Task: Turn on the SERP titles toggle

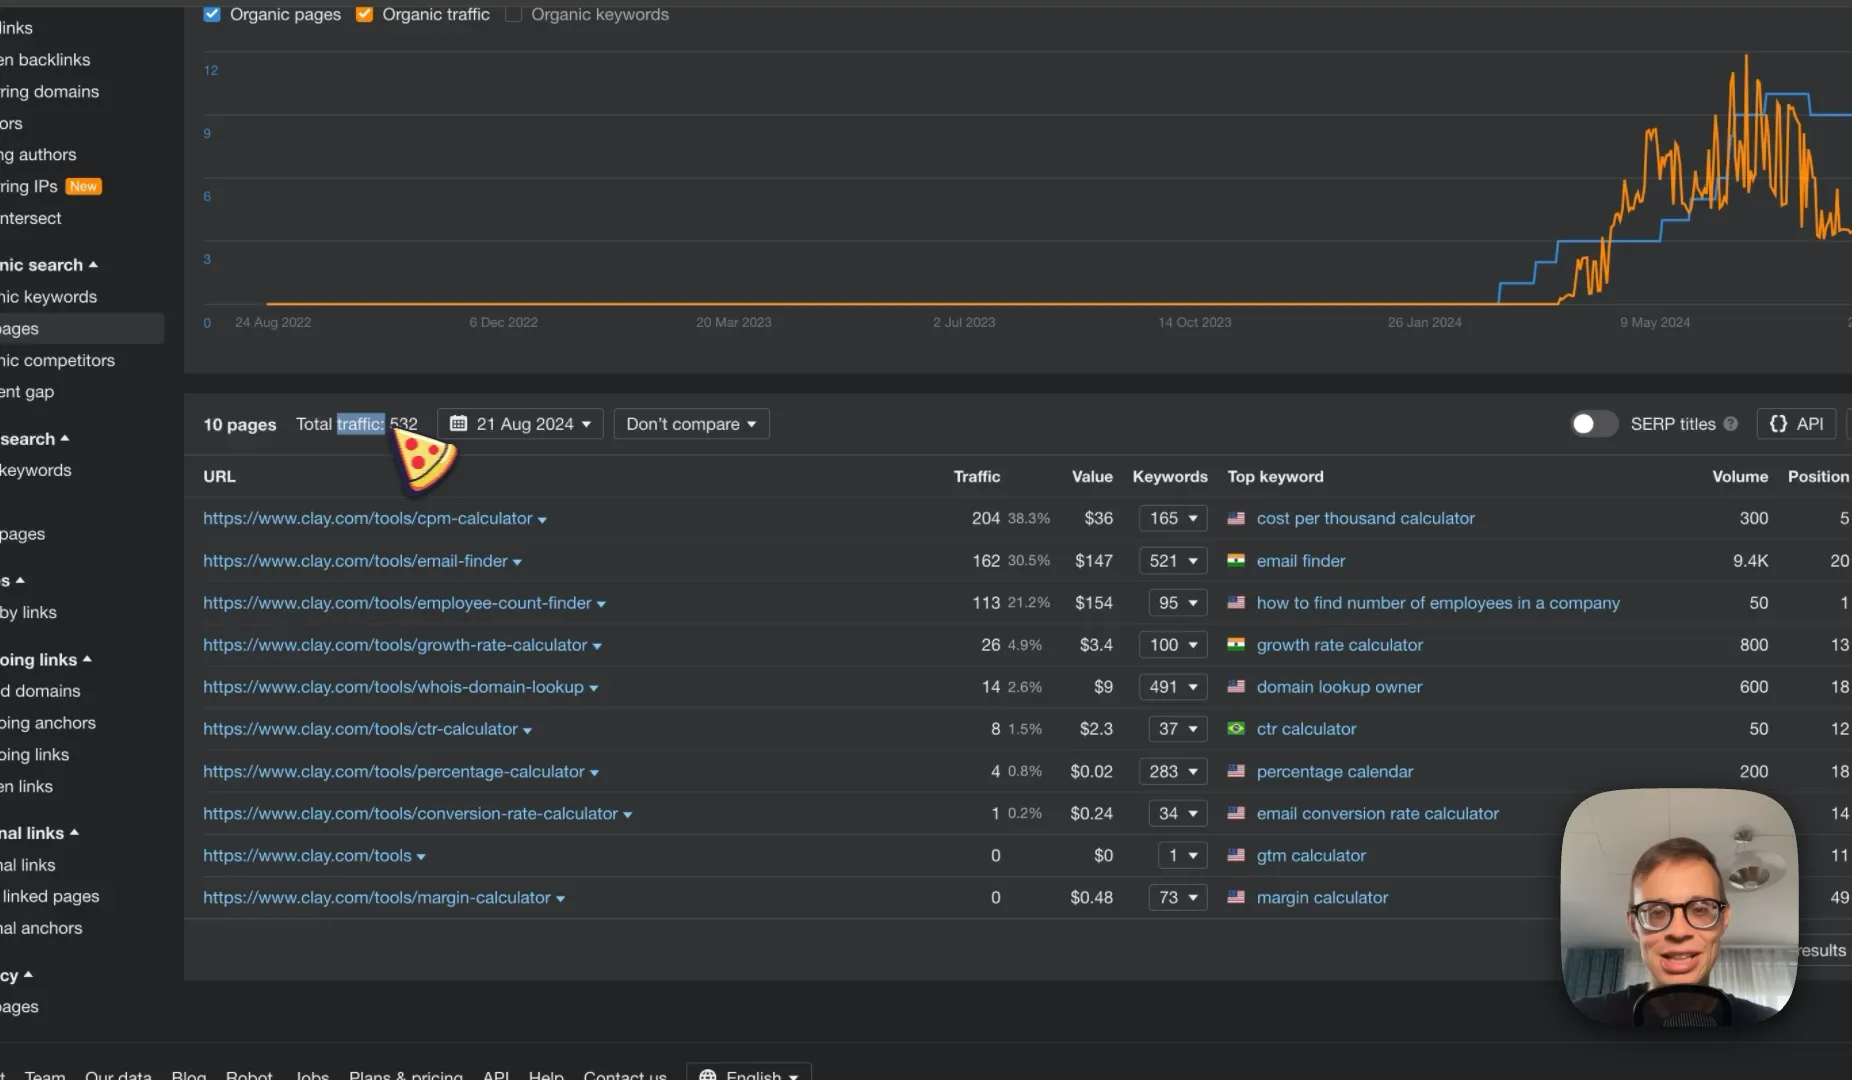Action: 1592,424
